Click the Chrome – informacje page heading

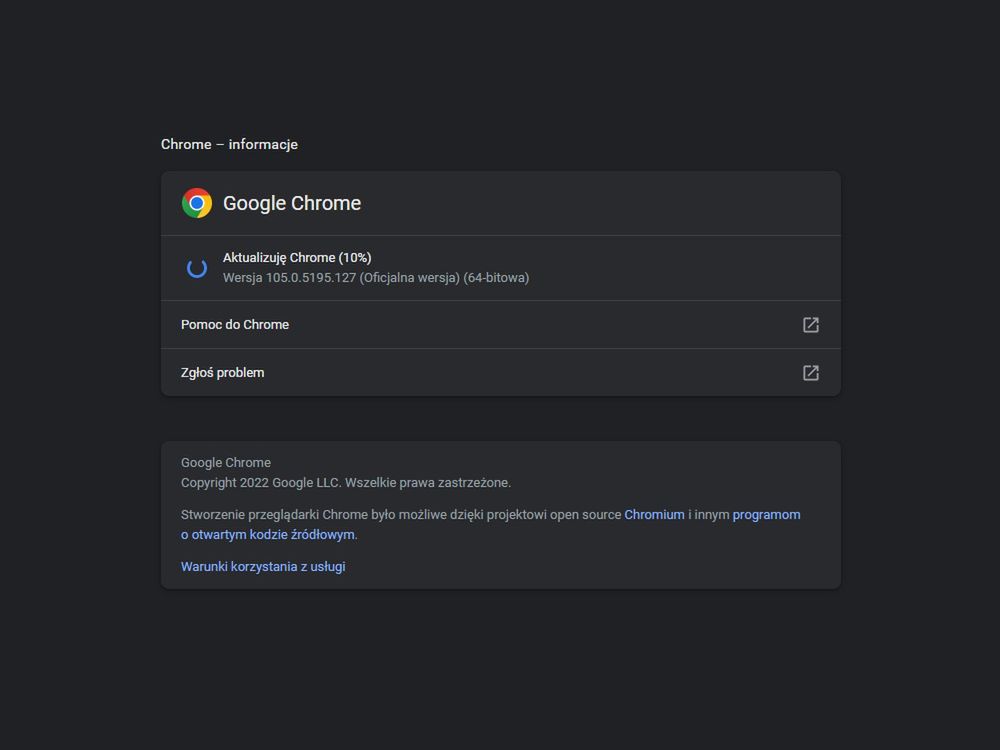pos(229,144)
